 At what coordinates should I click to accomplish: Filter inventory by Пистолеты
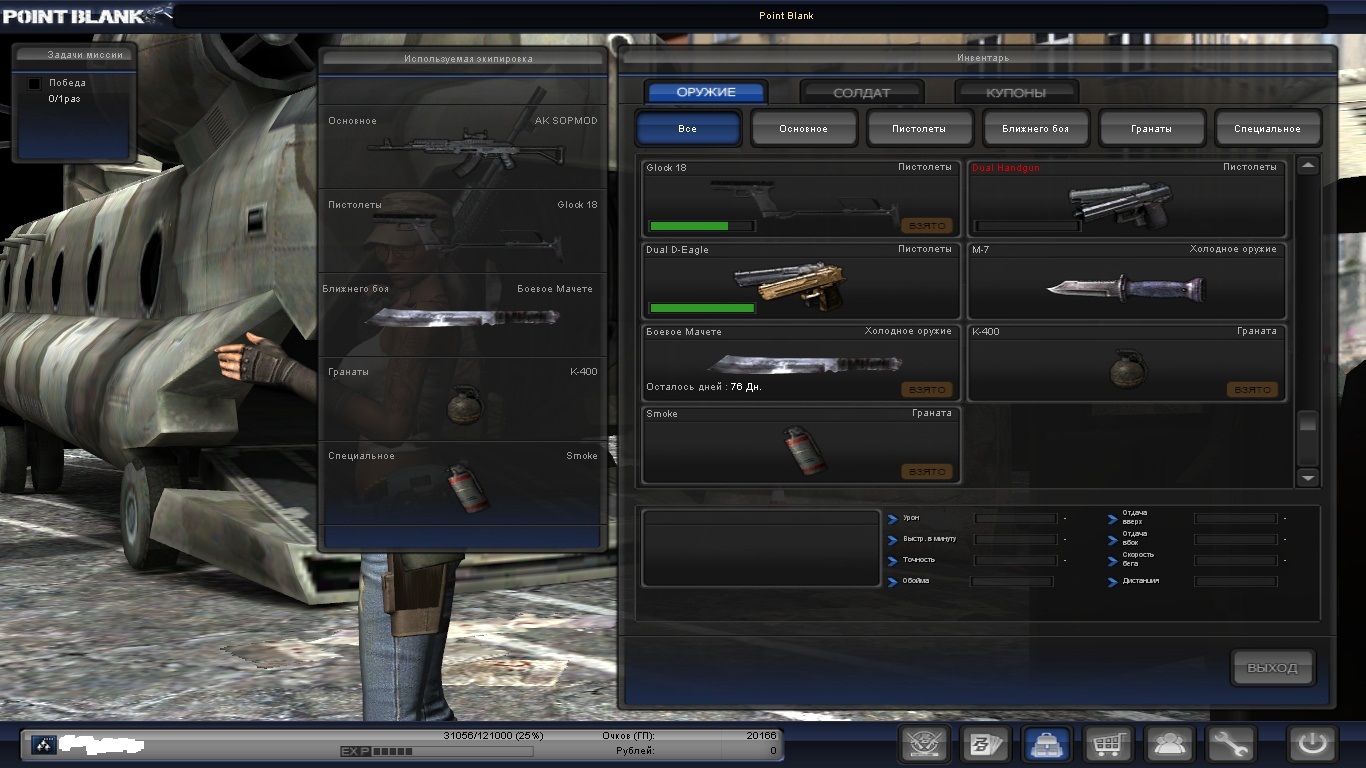920,129
